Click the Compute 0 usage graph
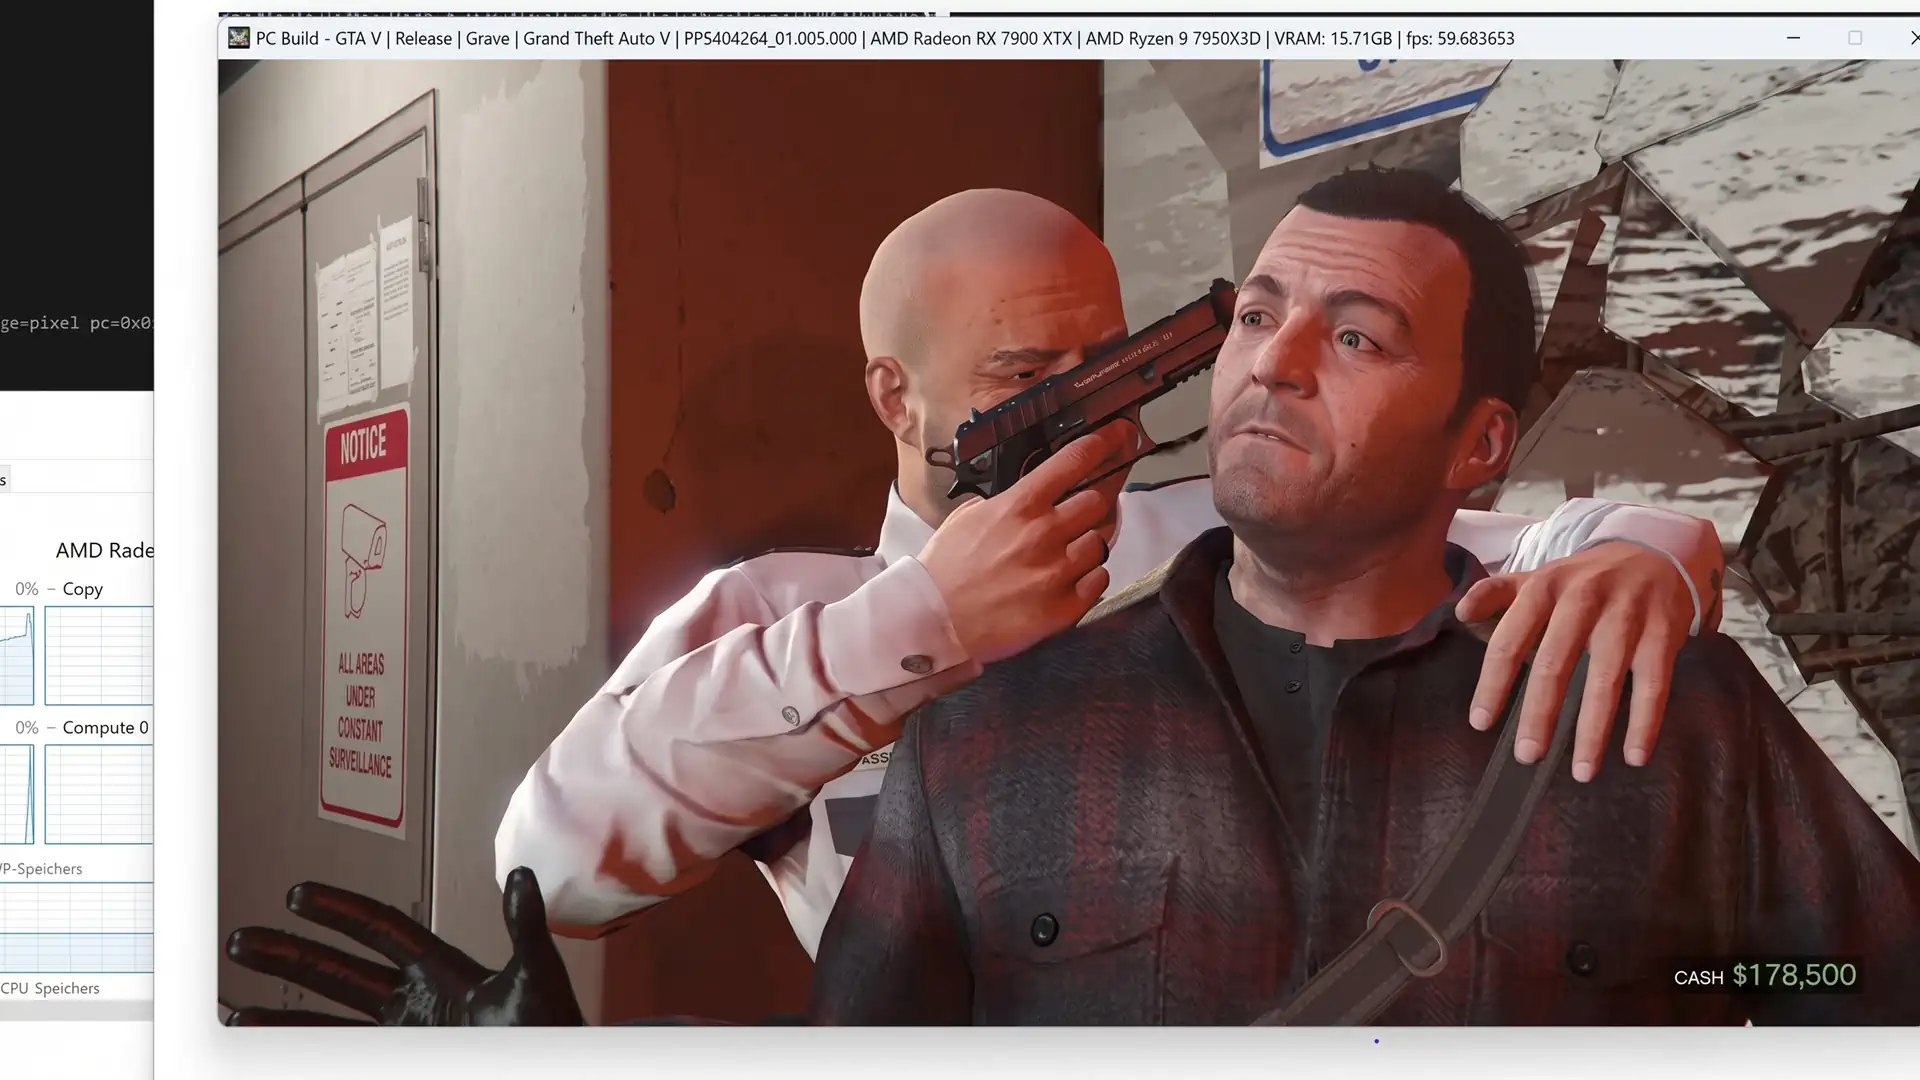The width and height of the screenshot is (1920, 1080). pos(99,794)
